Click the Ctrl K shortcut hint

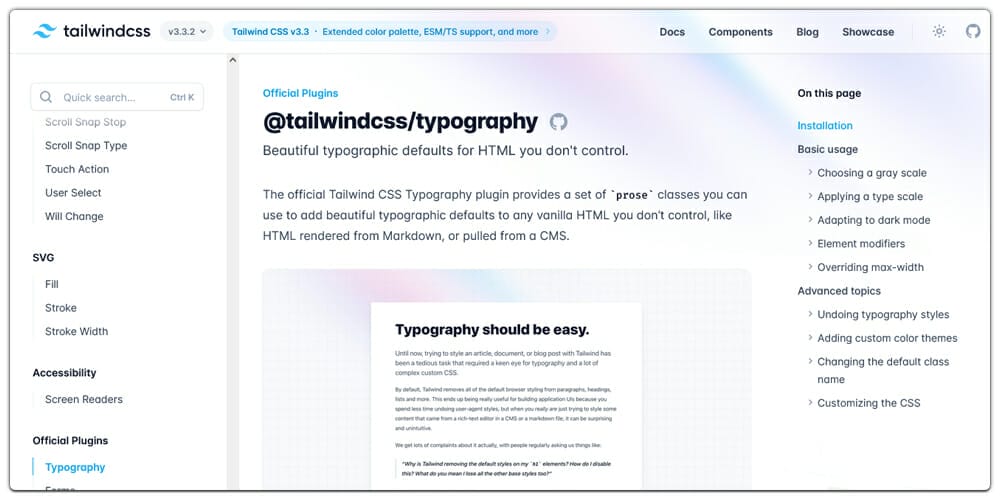(182, 98)
